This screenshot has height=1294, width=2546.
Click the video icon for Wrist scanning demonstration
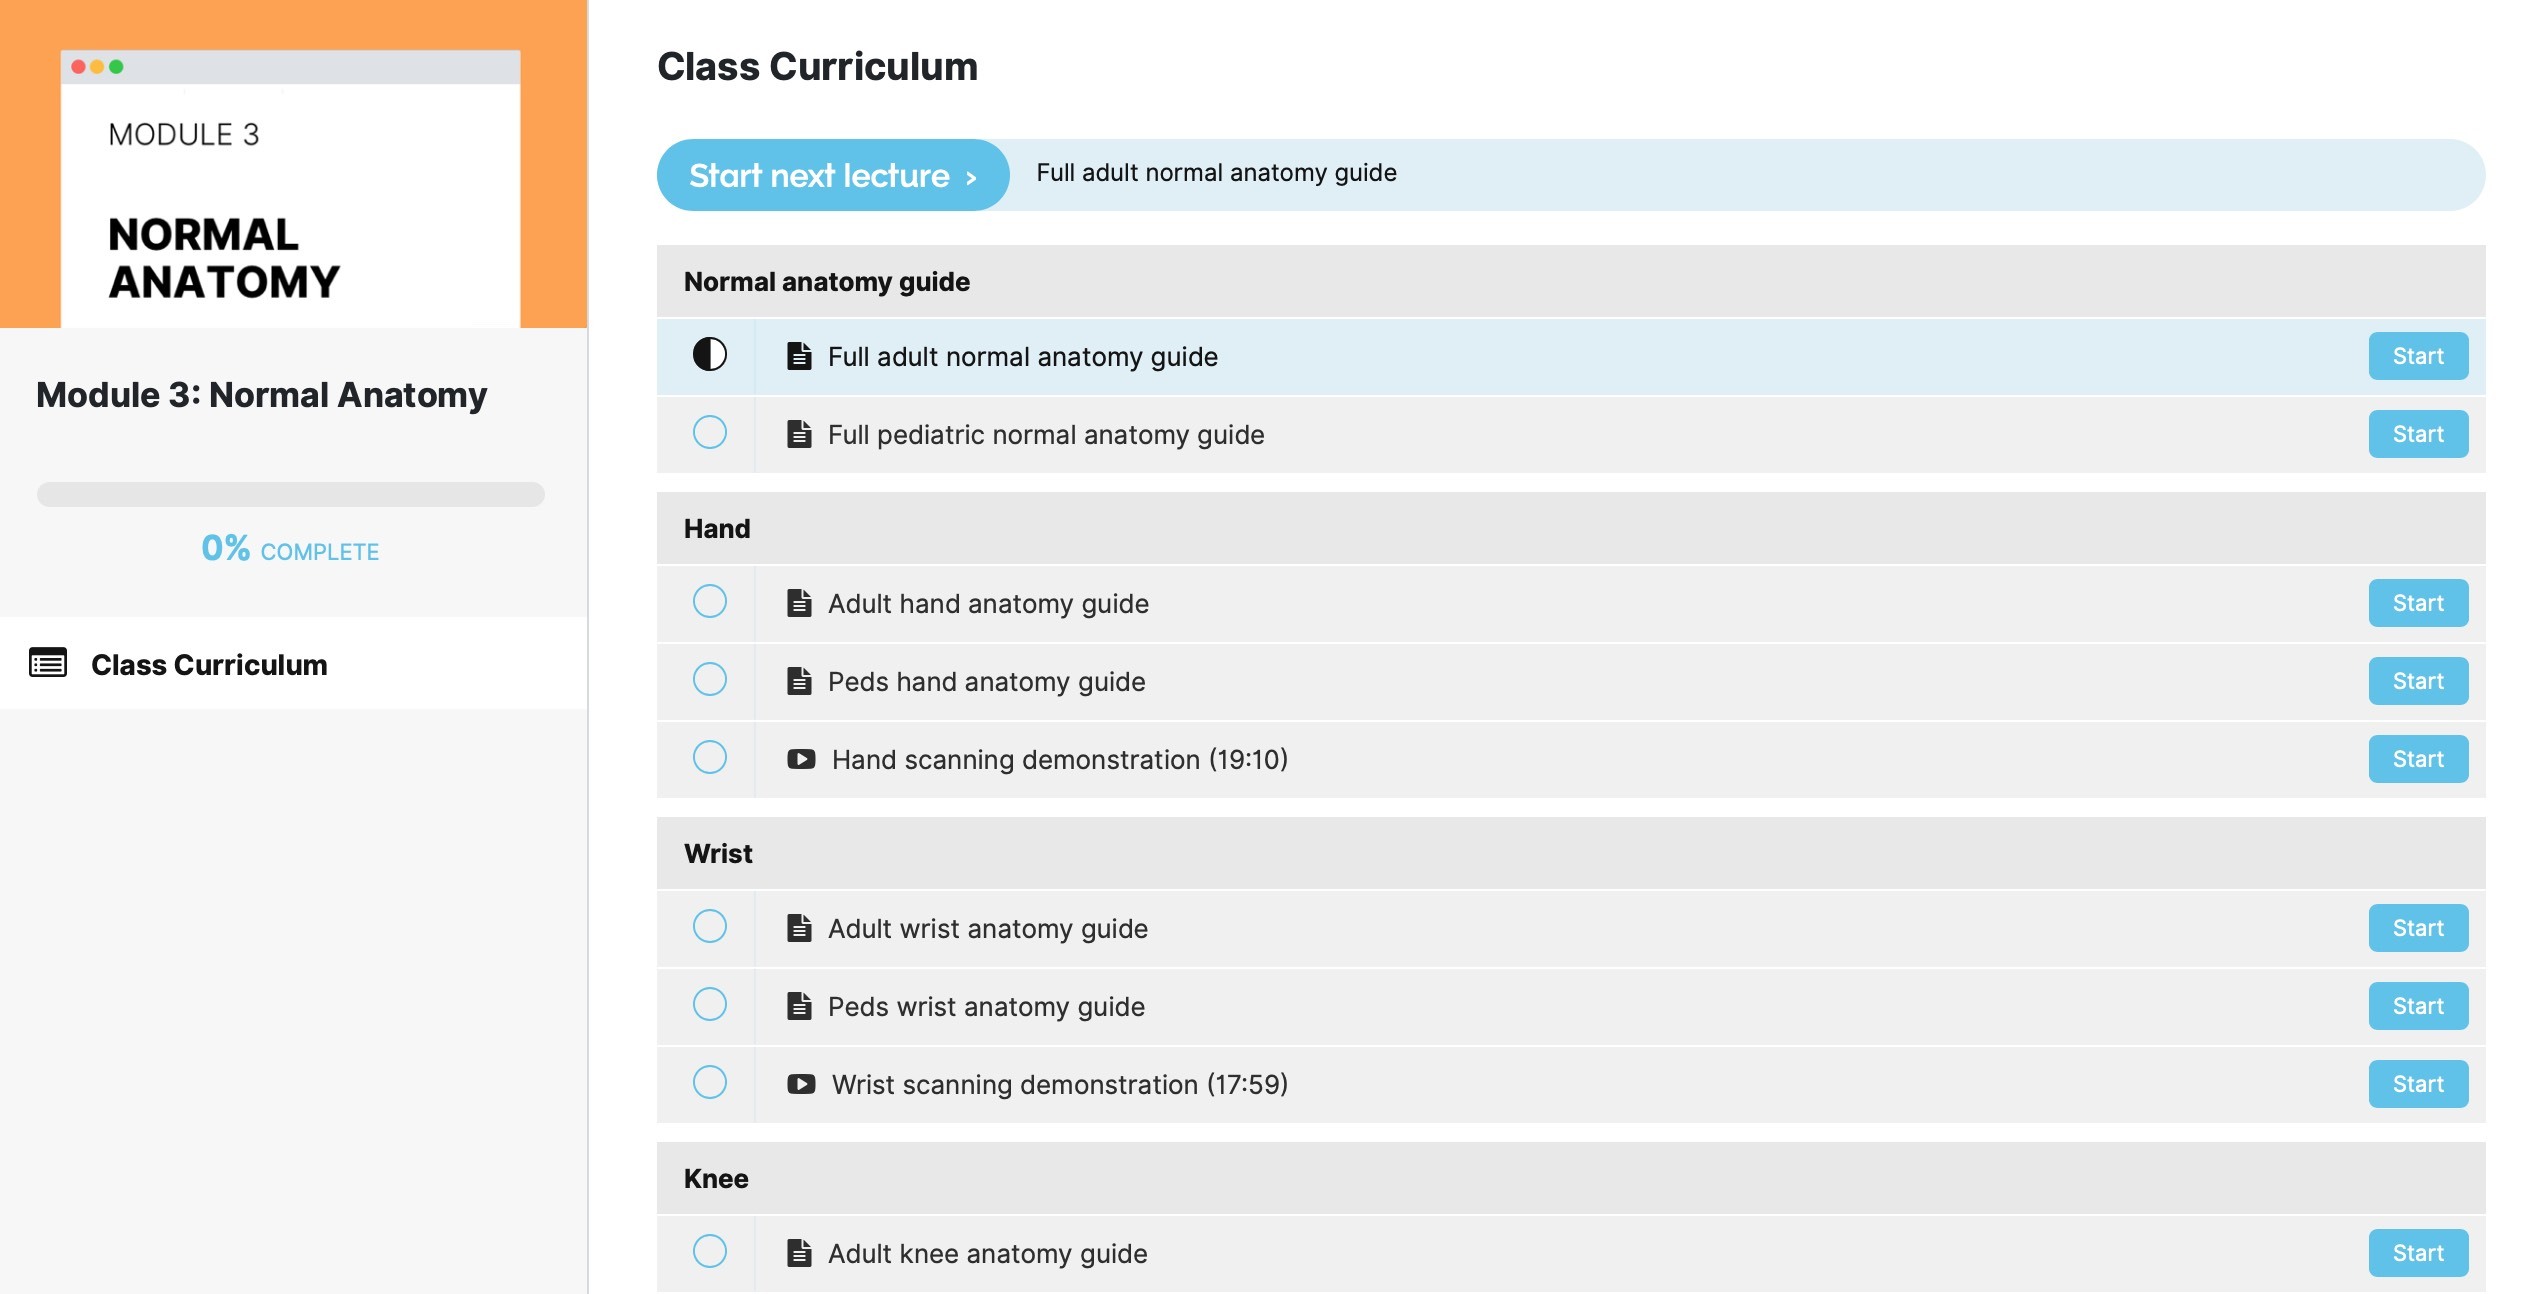point(801,1084)
